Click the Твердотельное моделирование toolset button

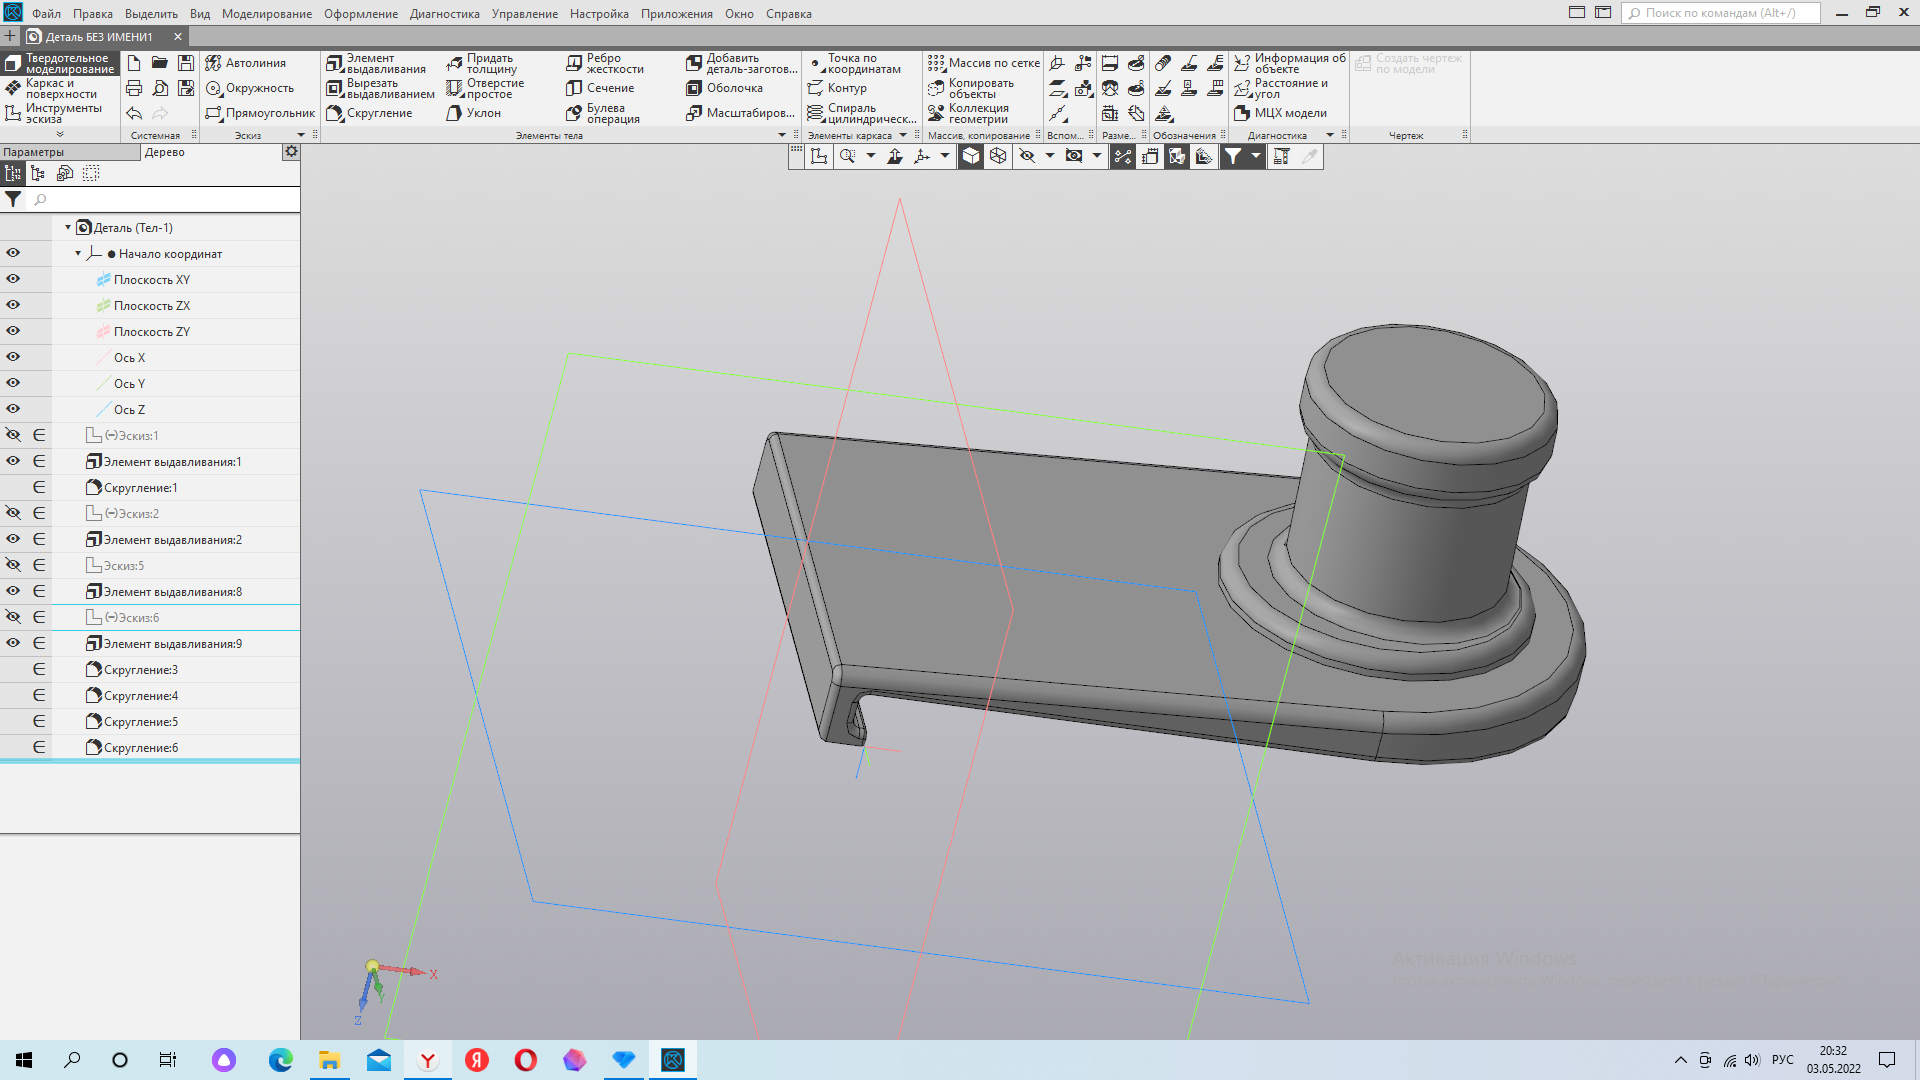[x=60, y=63]
